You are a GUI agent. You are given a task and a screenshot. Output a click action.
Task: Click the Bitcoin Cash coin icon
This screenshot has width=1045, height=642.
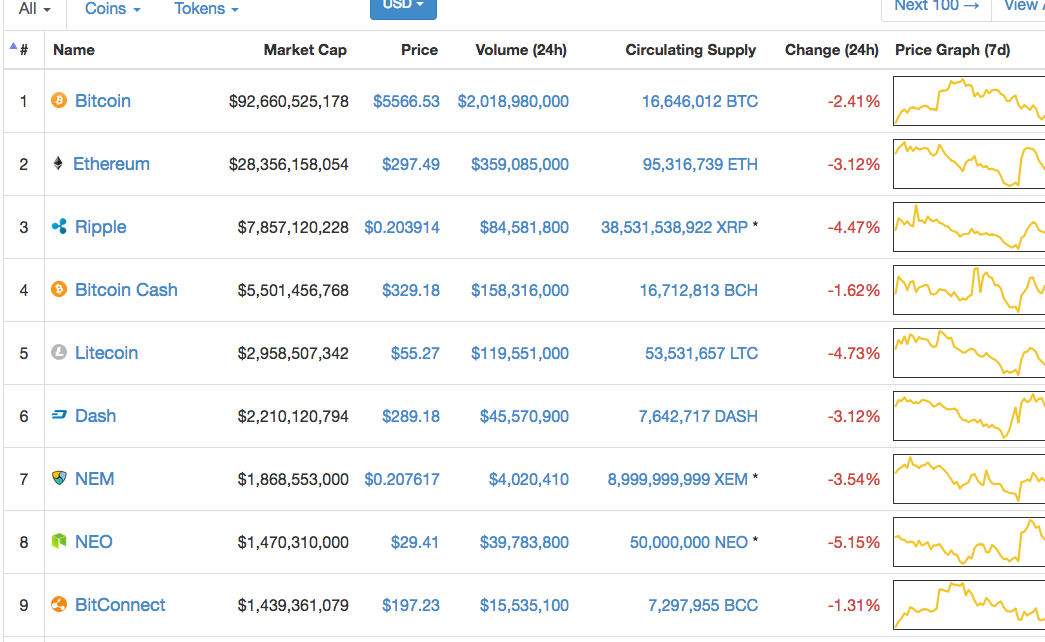[59, 290]
